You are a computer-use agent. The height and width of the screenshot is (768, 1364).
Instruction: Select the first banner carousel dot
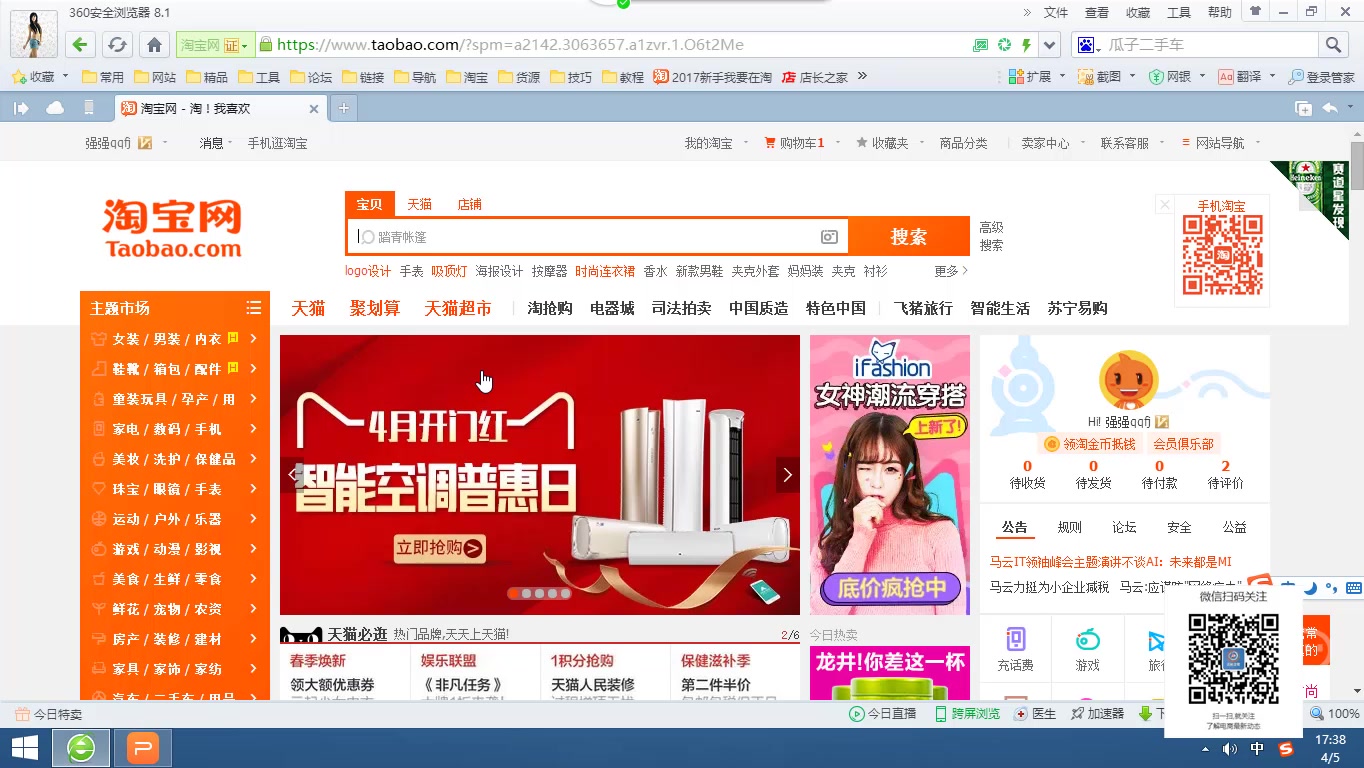tap(514, 593)
